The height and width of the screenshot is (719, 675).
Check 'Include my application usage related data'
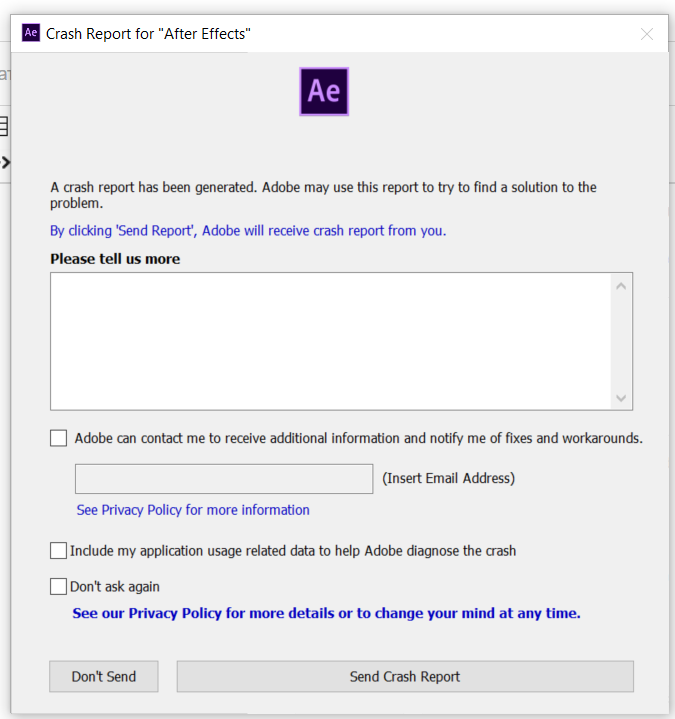pyautogui.click(x=58, y=550)
